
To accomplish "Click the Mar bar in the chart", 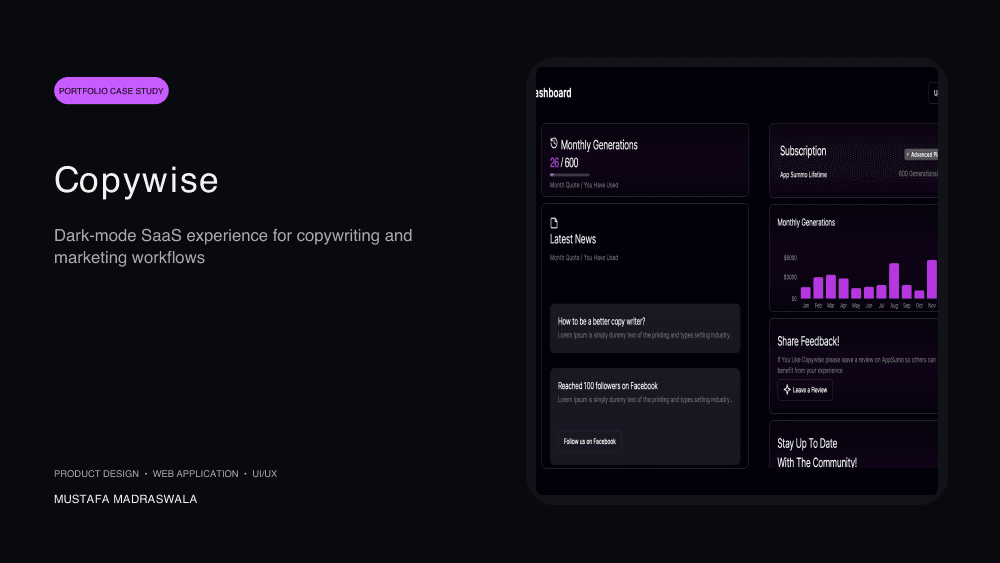I will coord(831,287).
